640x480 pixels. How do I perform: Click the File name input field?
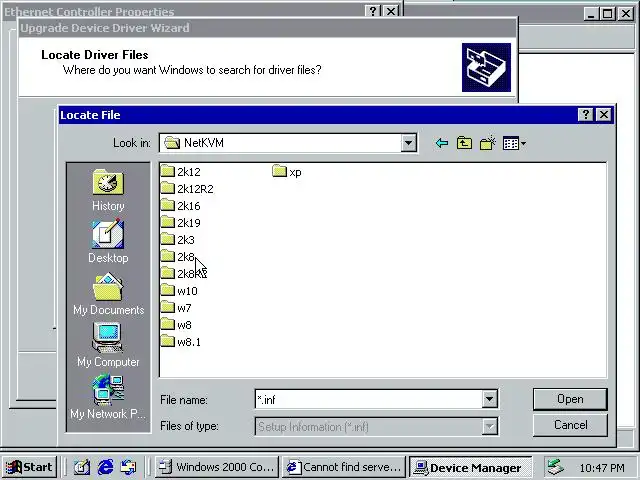pyautogui.click(x=368, y=399)
